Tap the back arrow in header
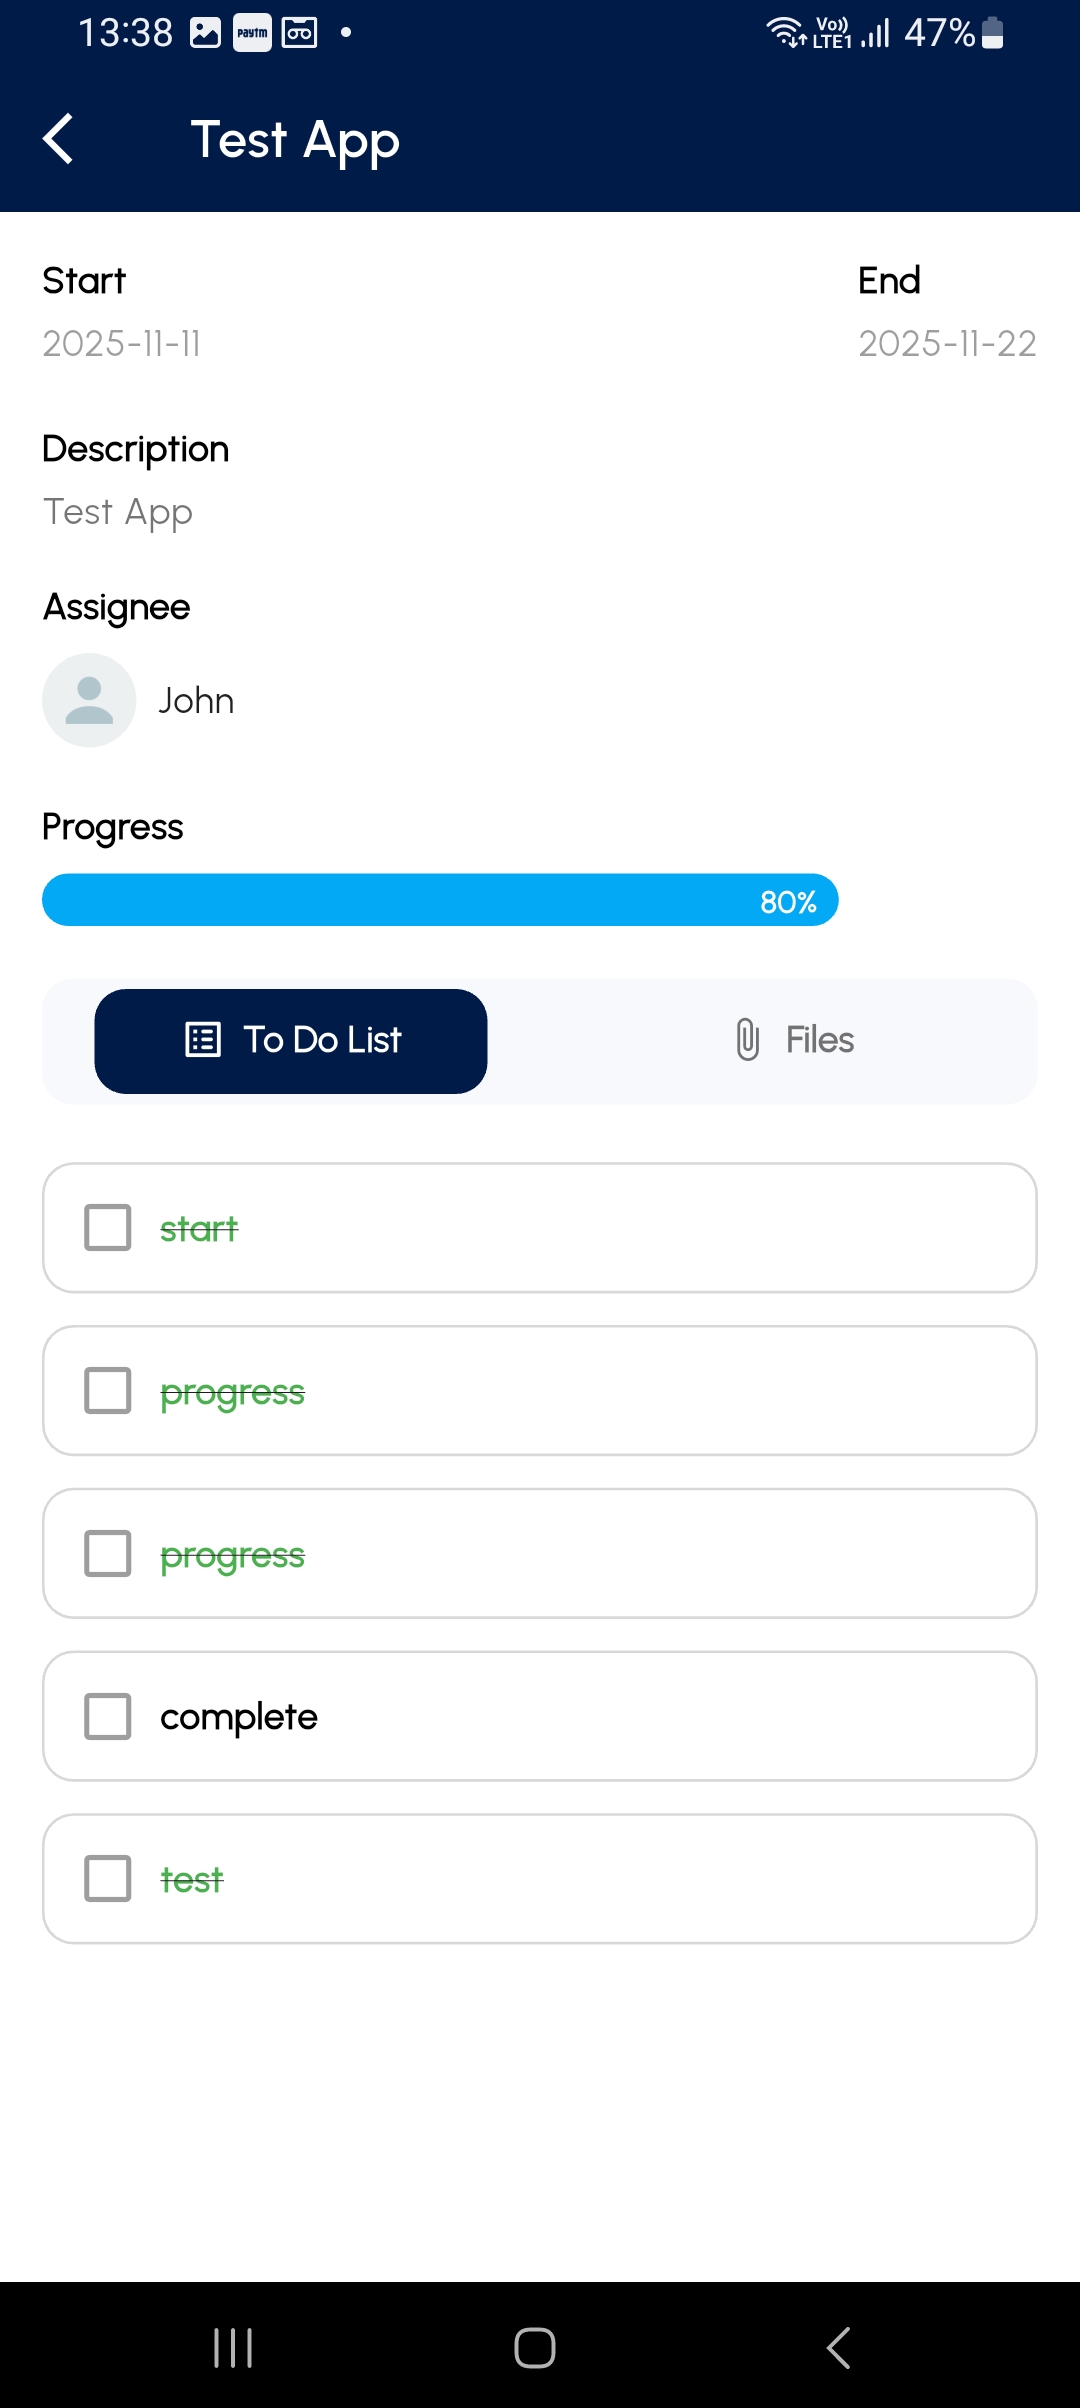 (x=59, y=139)
